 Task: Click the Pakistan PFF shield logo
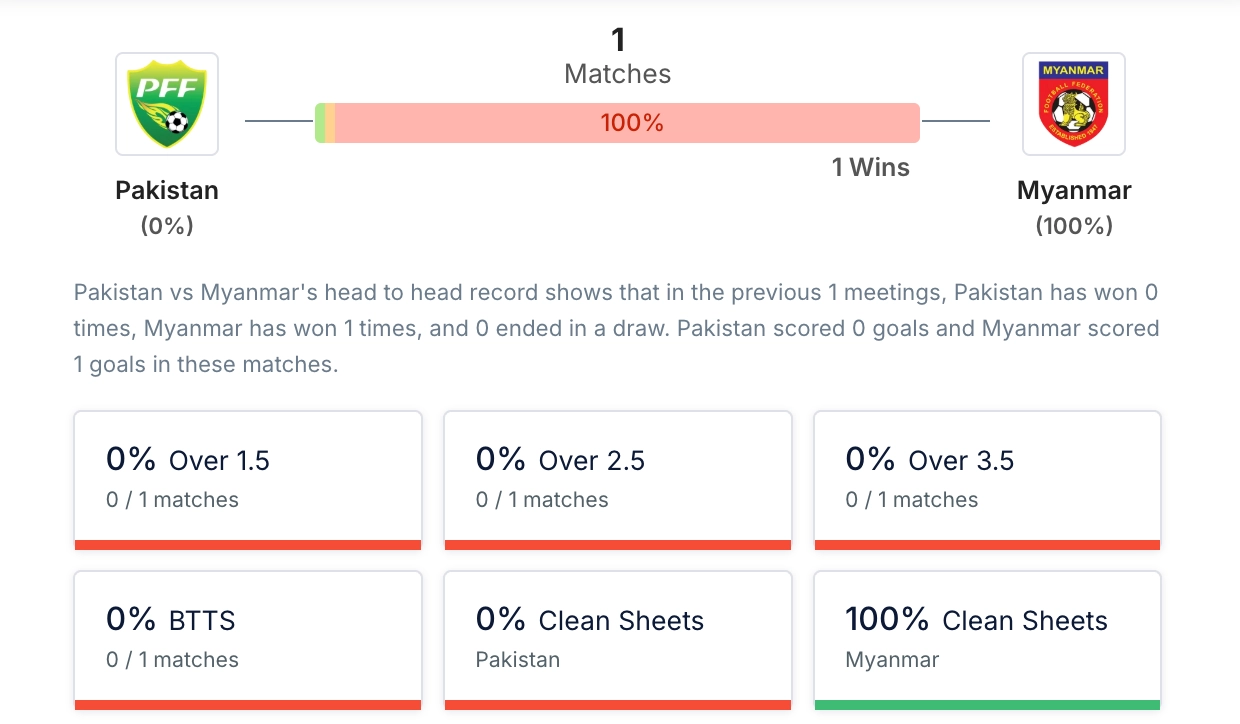coord(166,103)
